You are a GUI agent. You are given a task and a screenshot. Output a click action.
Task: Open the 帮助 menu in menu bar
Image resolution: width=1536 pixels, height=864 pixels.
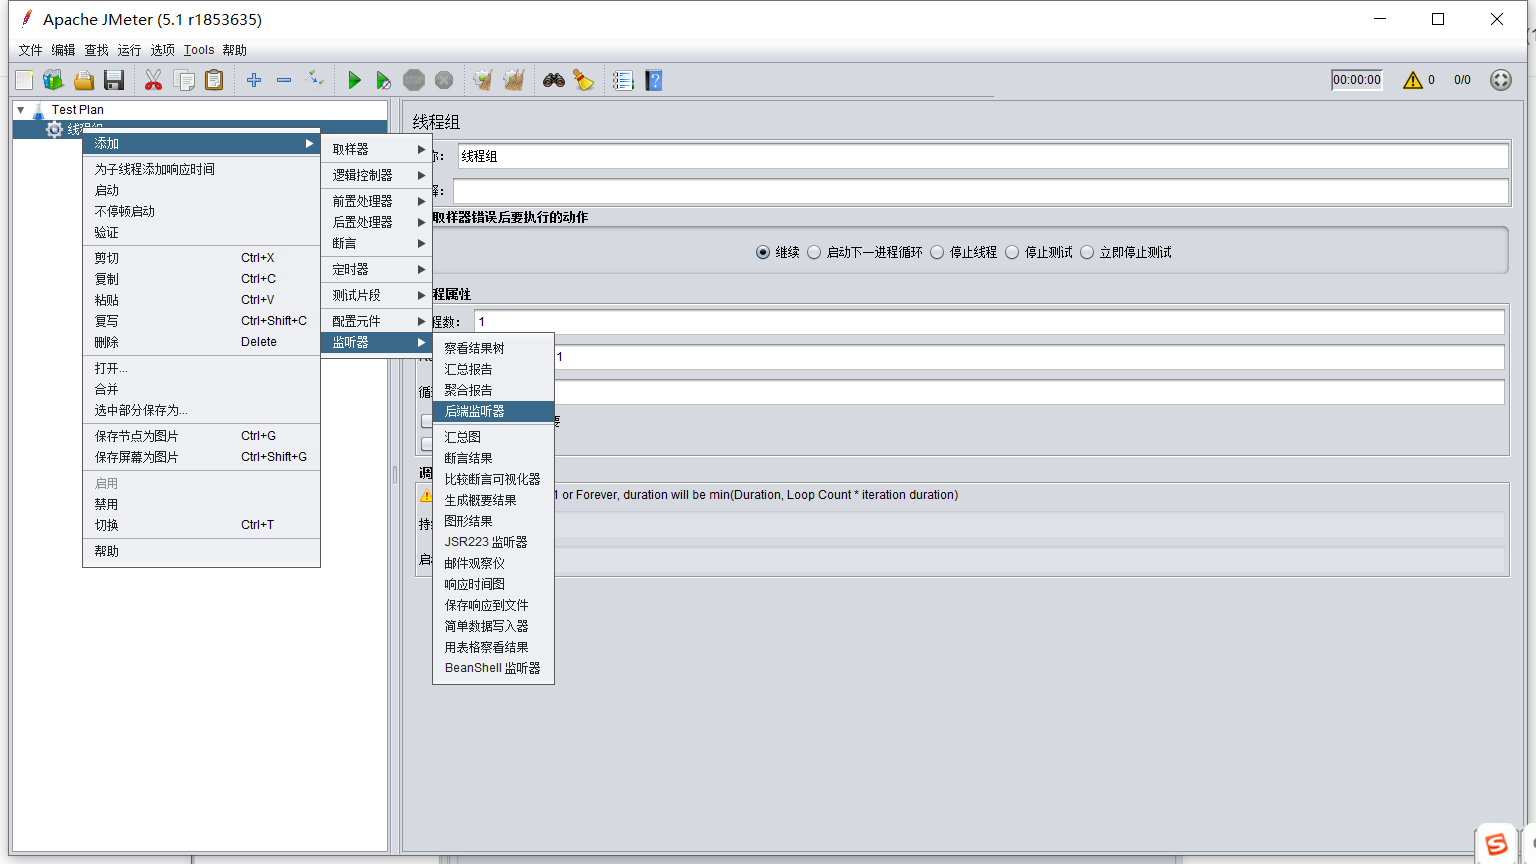(x=235, y=50)
